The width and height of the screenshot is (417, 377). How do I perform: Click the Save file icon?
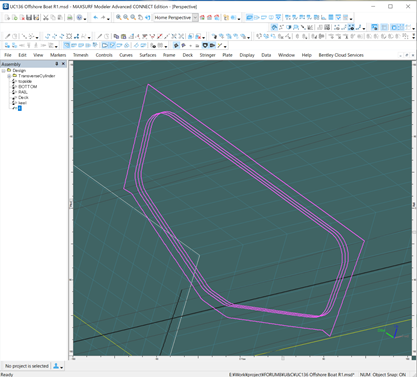29,18
